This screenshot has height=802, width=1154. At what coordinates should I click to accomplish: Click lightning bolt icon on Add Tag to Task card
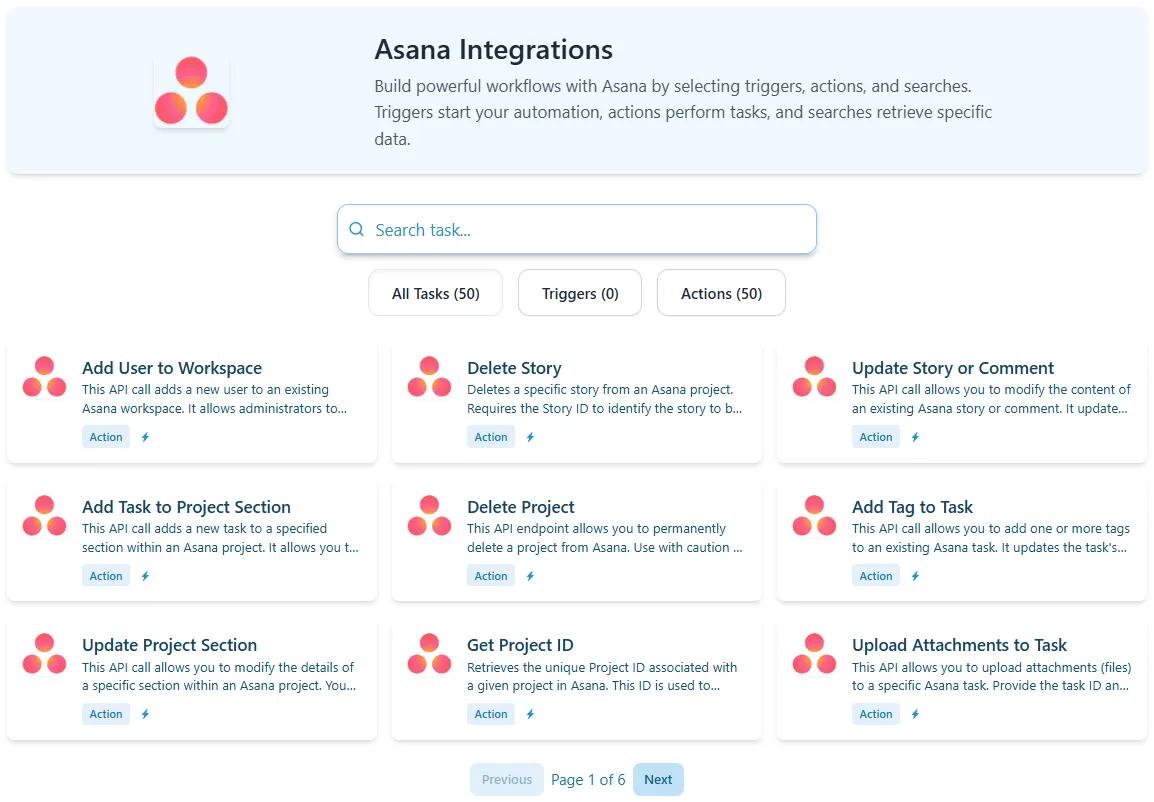[915, 576]
